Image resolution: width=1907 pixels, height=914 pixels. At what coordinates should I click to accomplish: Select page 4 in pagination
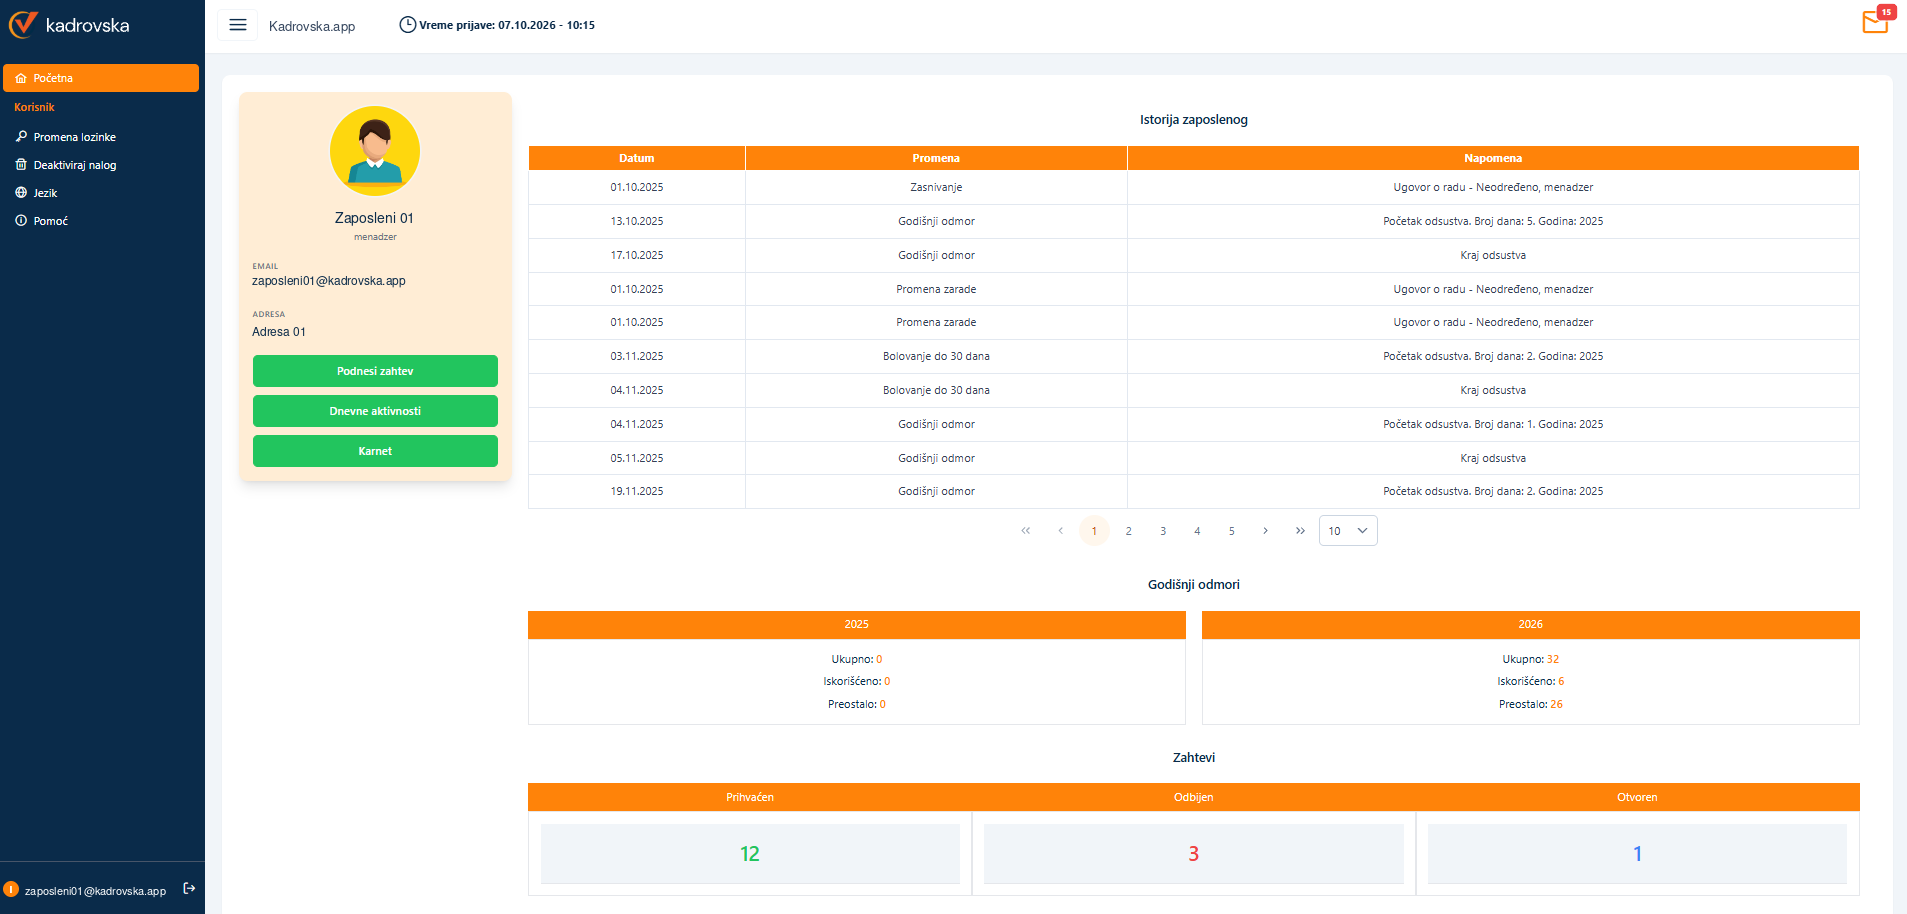click(1197, 531)
